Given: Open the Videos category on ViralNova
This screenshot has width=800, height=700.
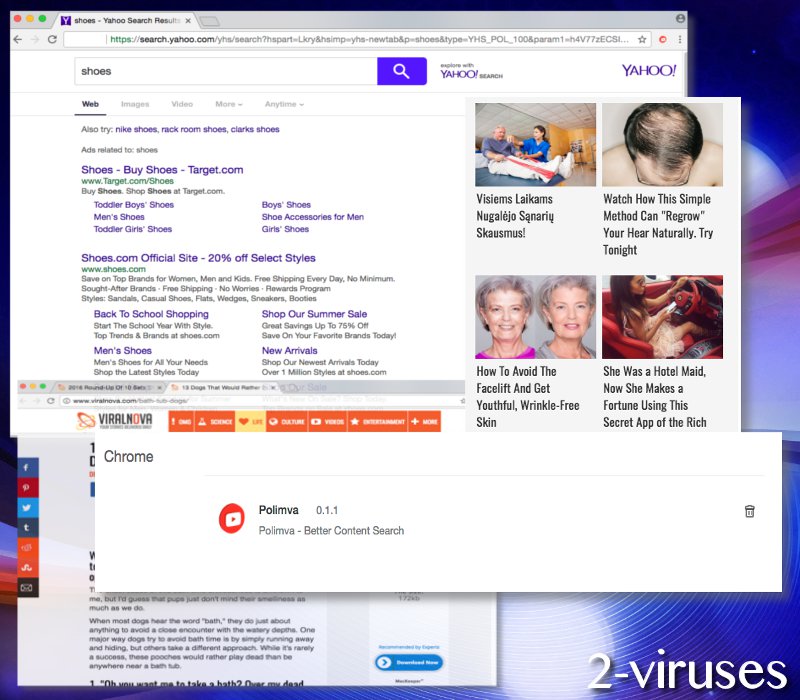Looking at the screenshot, I should click(x=327, y=422).
